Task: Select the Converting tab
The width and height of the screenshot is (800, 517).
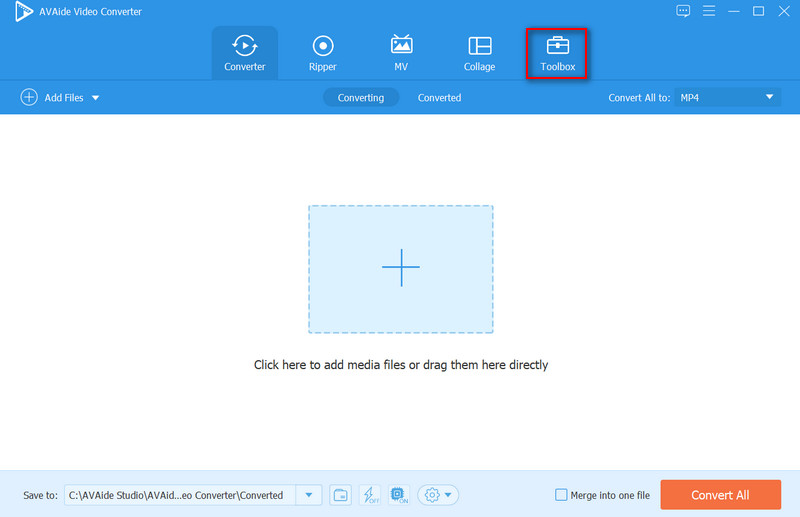Action: [360, 98]
